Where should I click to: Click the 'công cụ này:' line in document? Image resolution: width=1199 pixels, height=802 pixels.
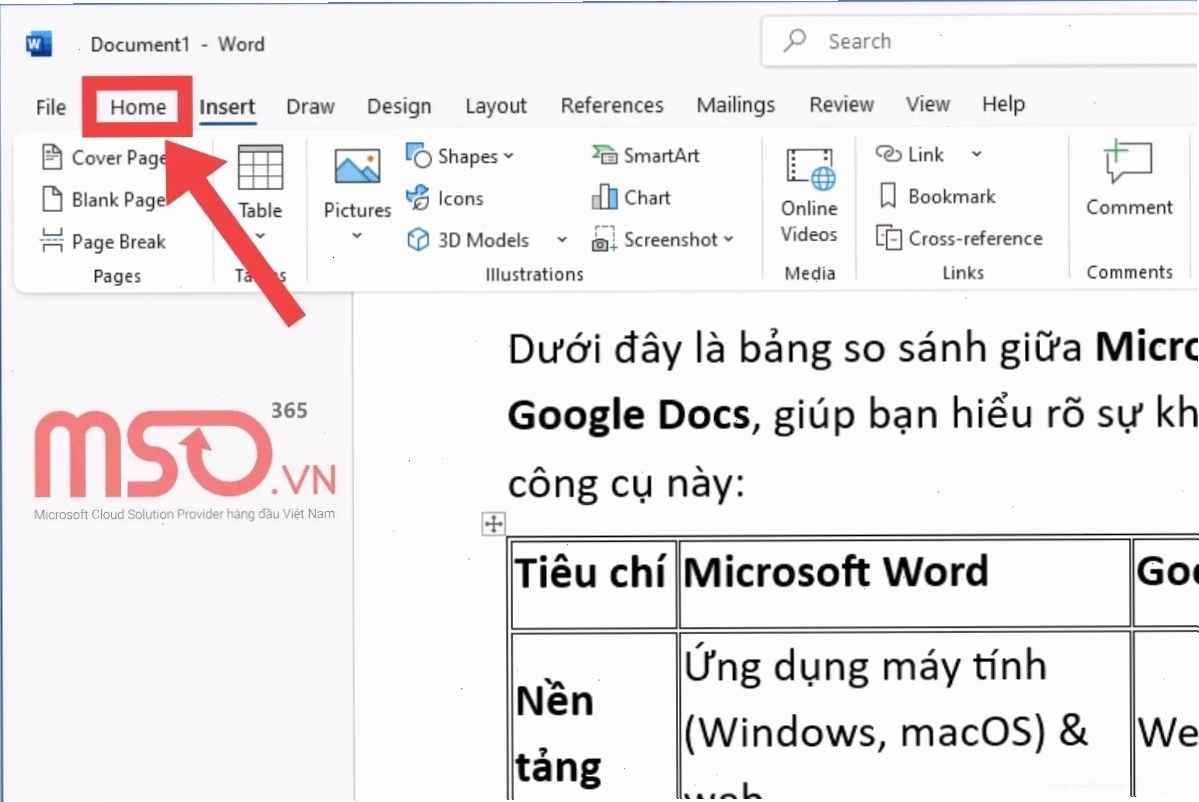[625, 484]
